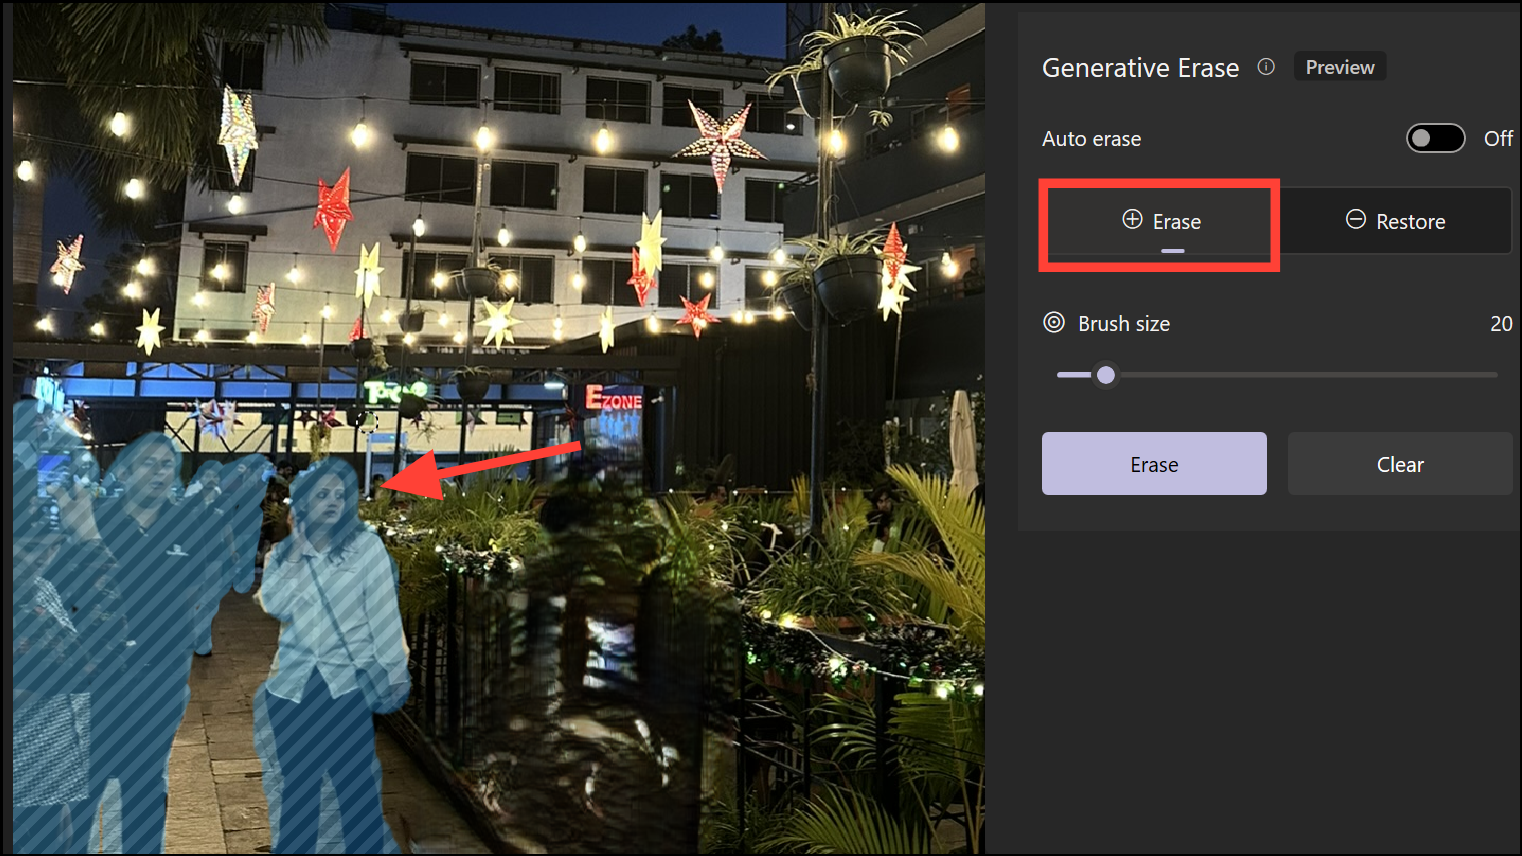This screenshot has height=856, width=1522.
Task: Turn on the Auto erase switch
Action: 1436,138
